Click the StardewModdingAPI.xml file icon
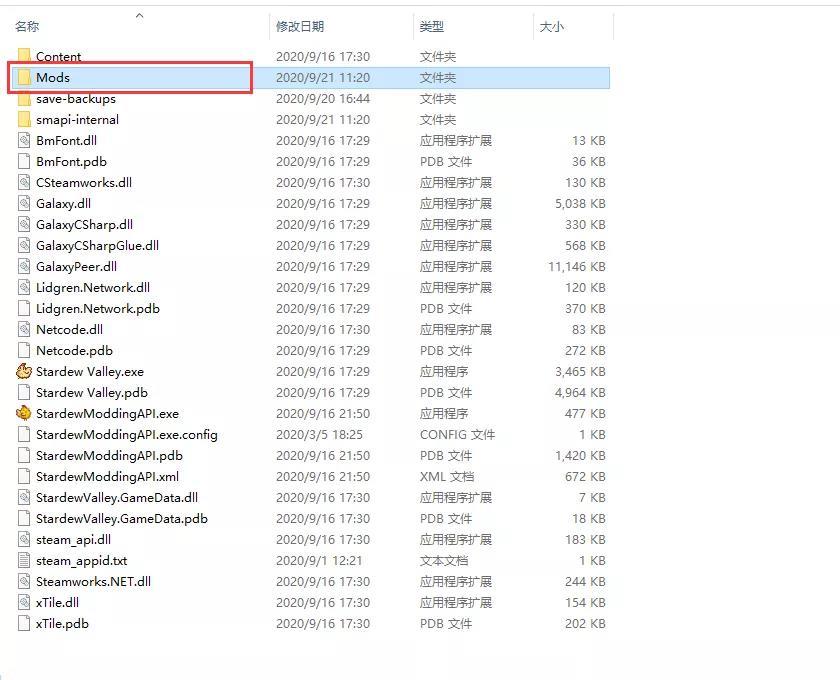 coord(24,476)
